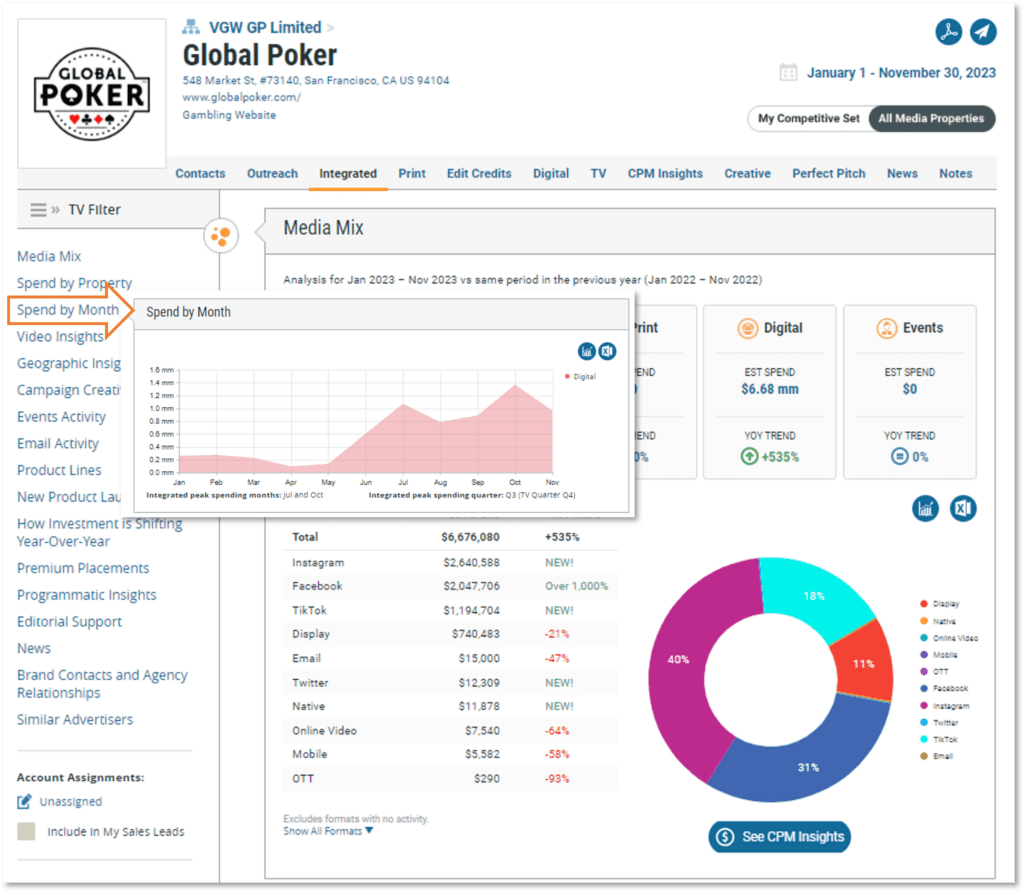Click the Display legend red swatch
This screenshot has height=892, width=1024.
point(923,603)
